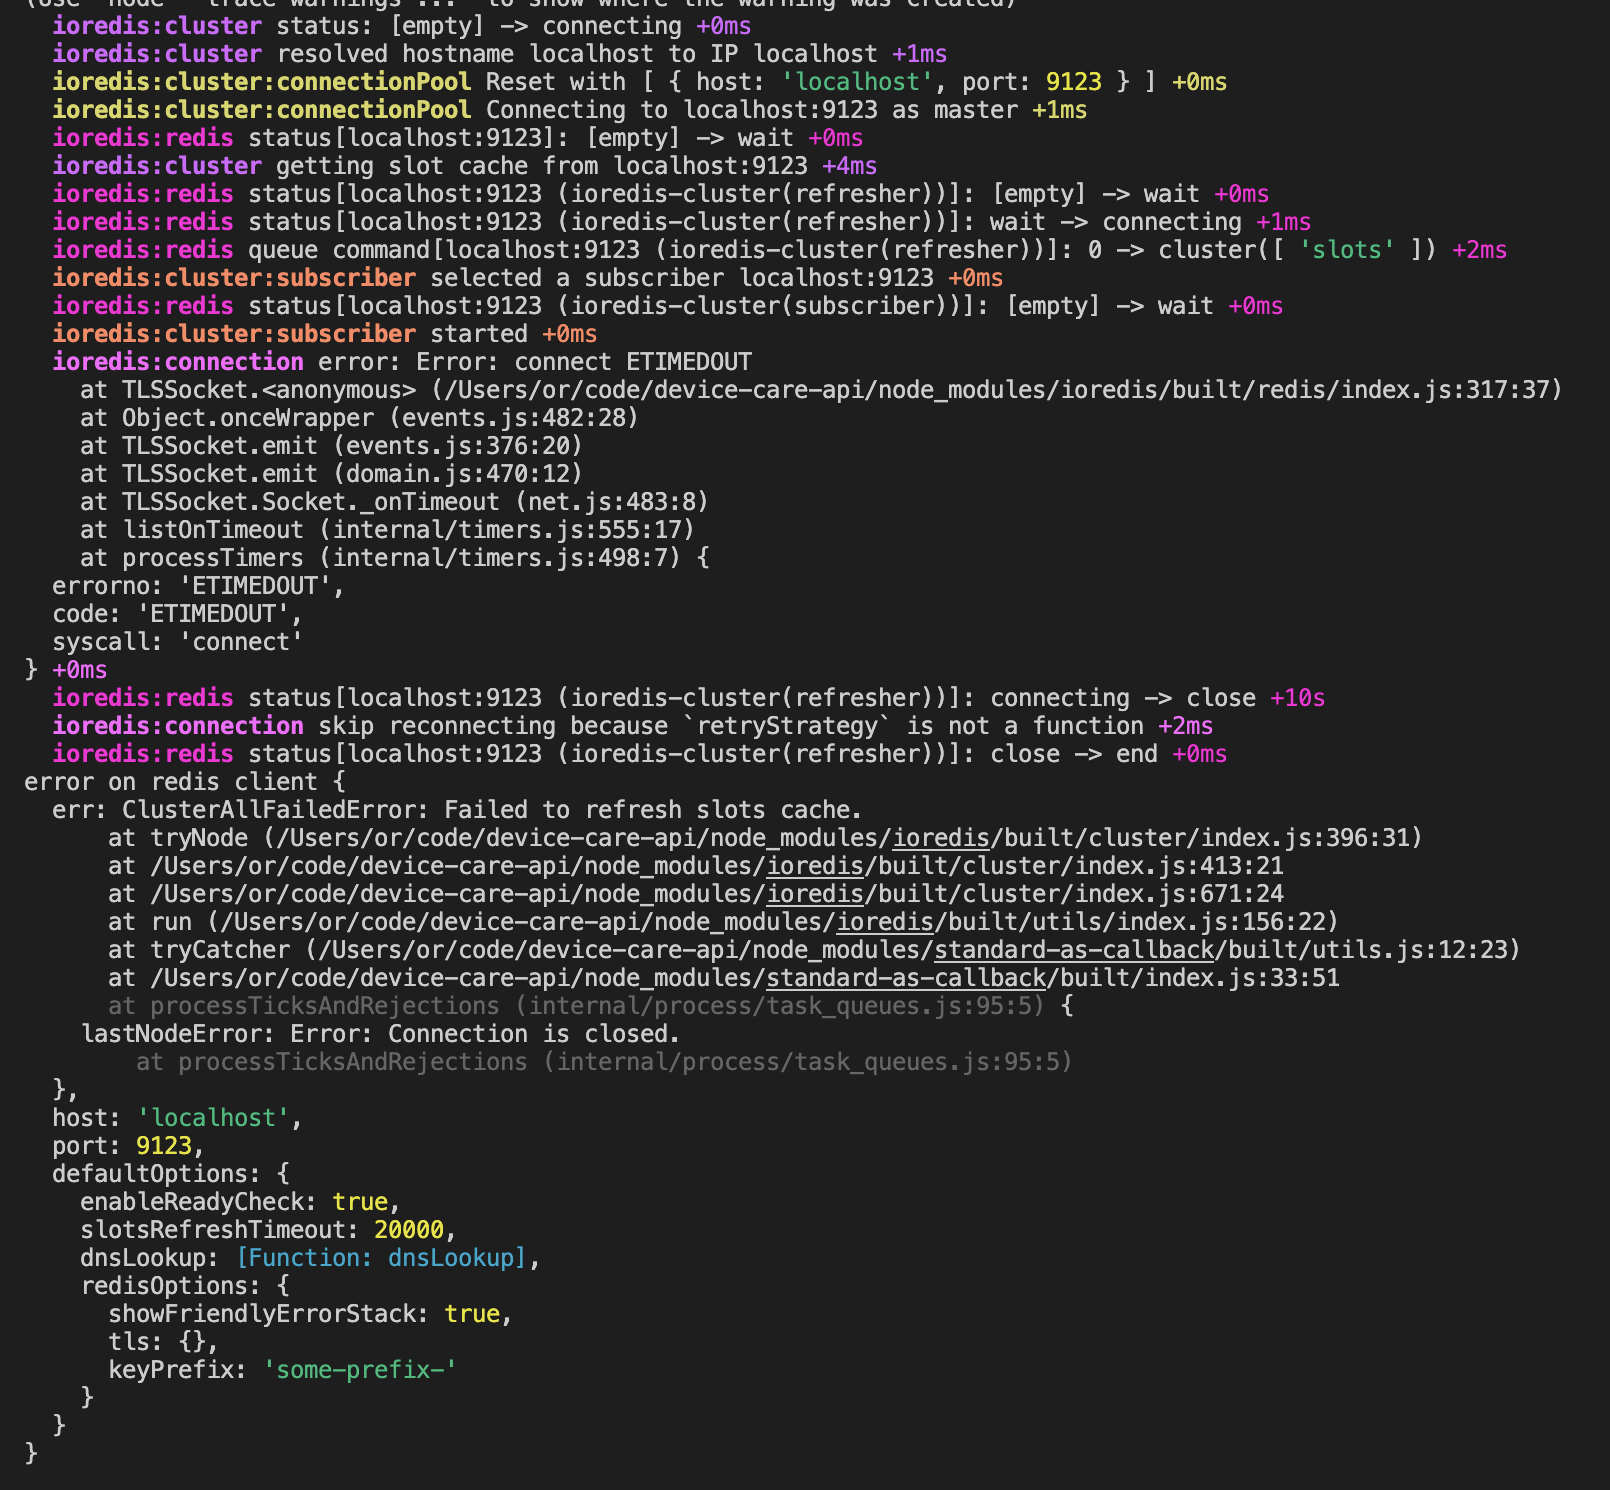Image resolution: width=1610 pixels, height=1490 pixels.
Task: Click the 'port: 9123,' property line
Action: [x=128, y=1146]
